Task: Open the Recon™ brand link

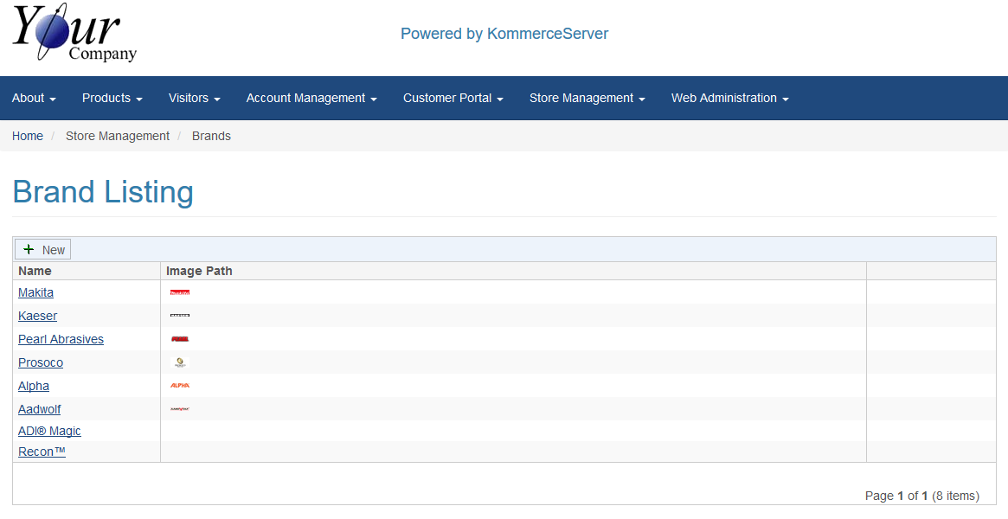Action: [42, 451]
